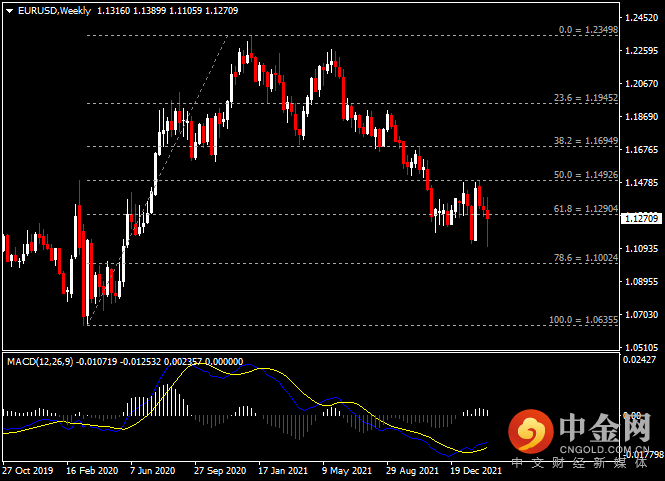Click the 0.02427 MACD scale value

639,359
